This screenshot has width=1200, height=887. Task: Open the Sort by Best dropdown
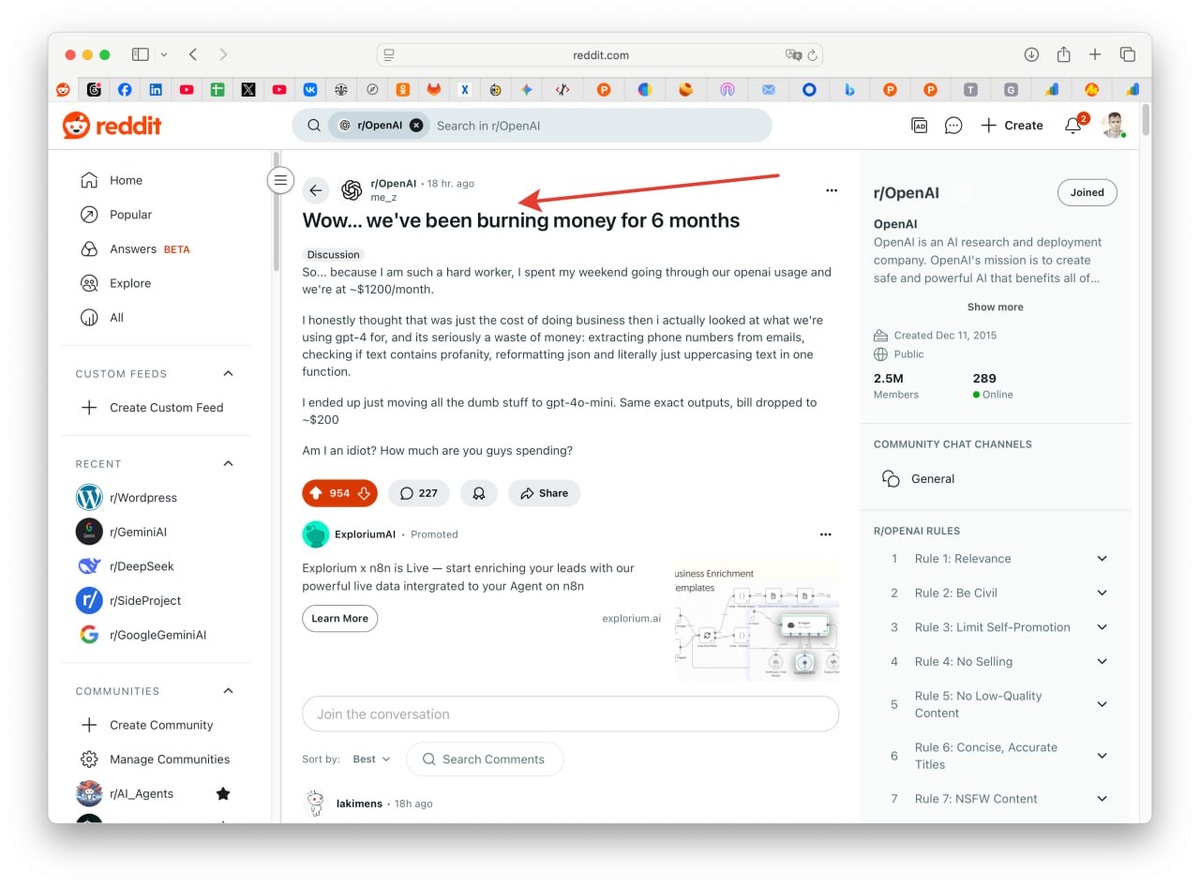pyautogui.click(x=371, y=759)
